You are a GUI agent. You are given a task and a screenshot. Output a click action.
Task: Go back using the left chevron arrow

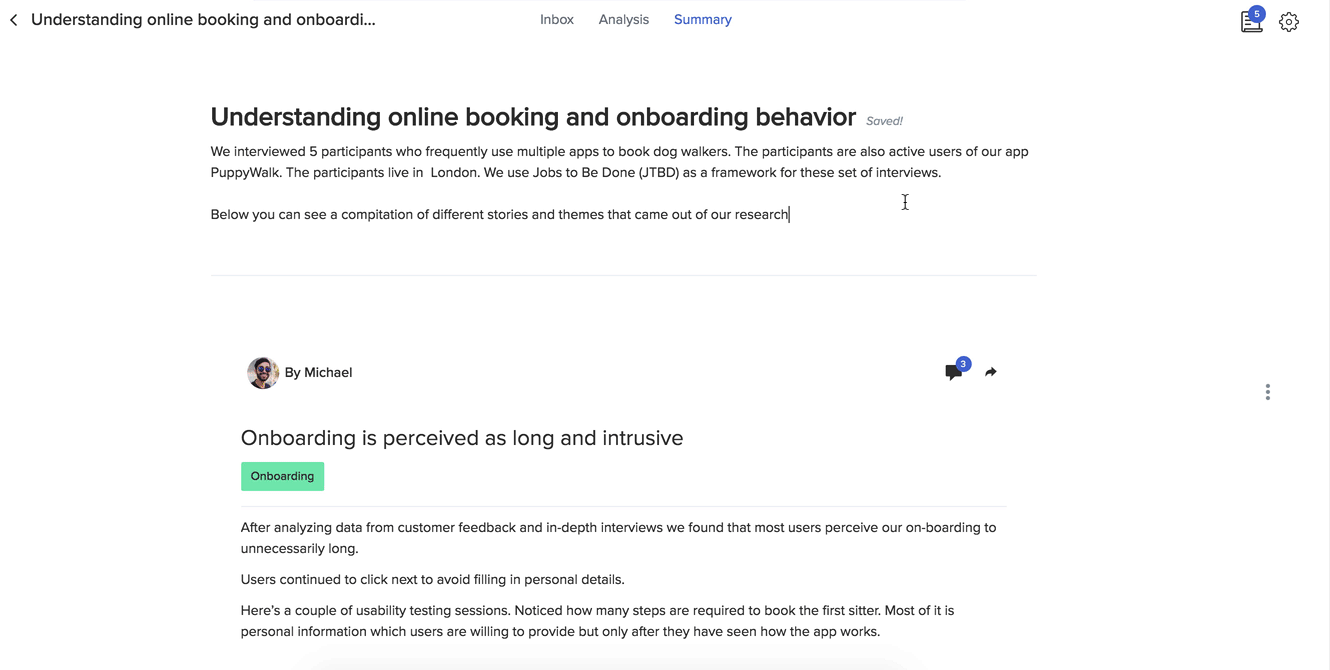pos(14,20)
